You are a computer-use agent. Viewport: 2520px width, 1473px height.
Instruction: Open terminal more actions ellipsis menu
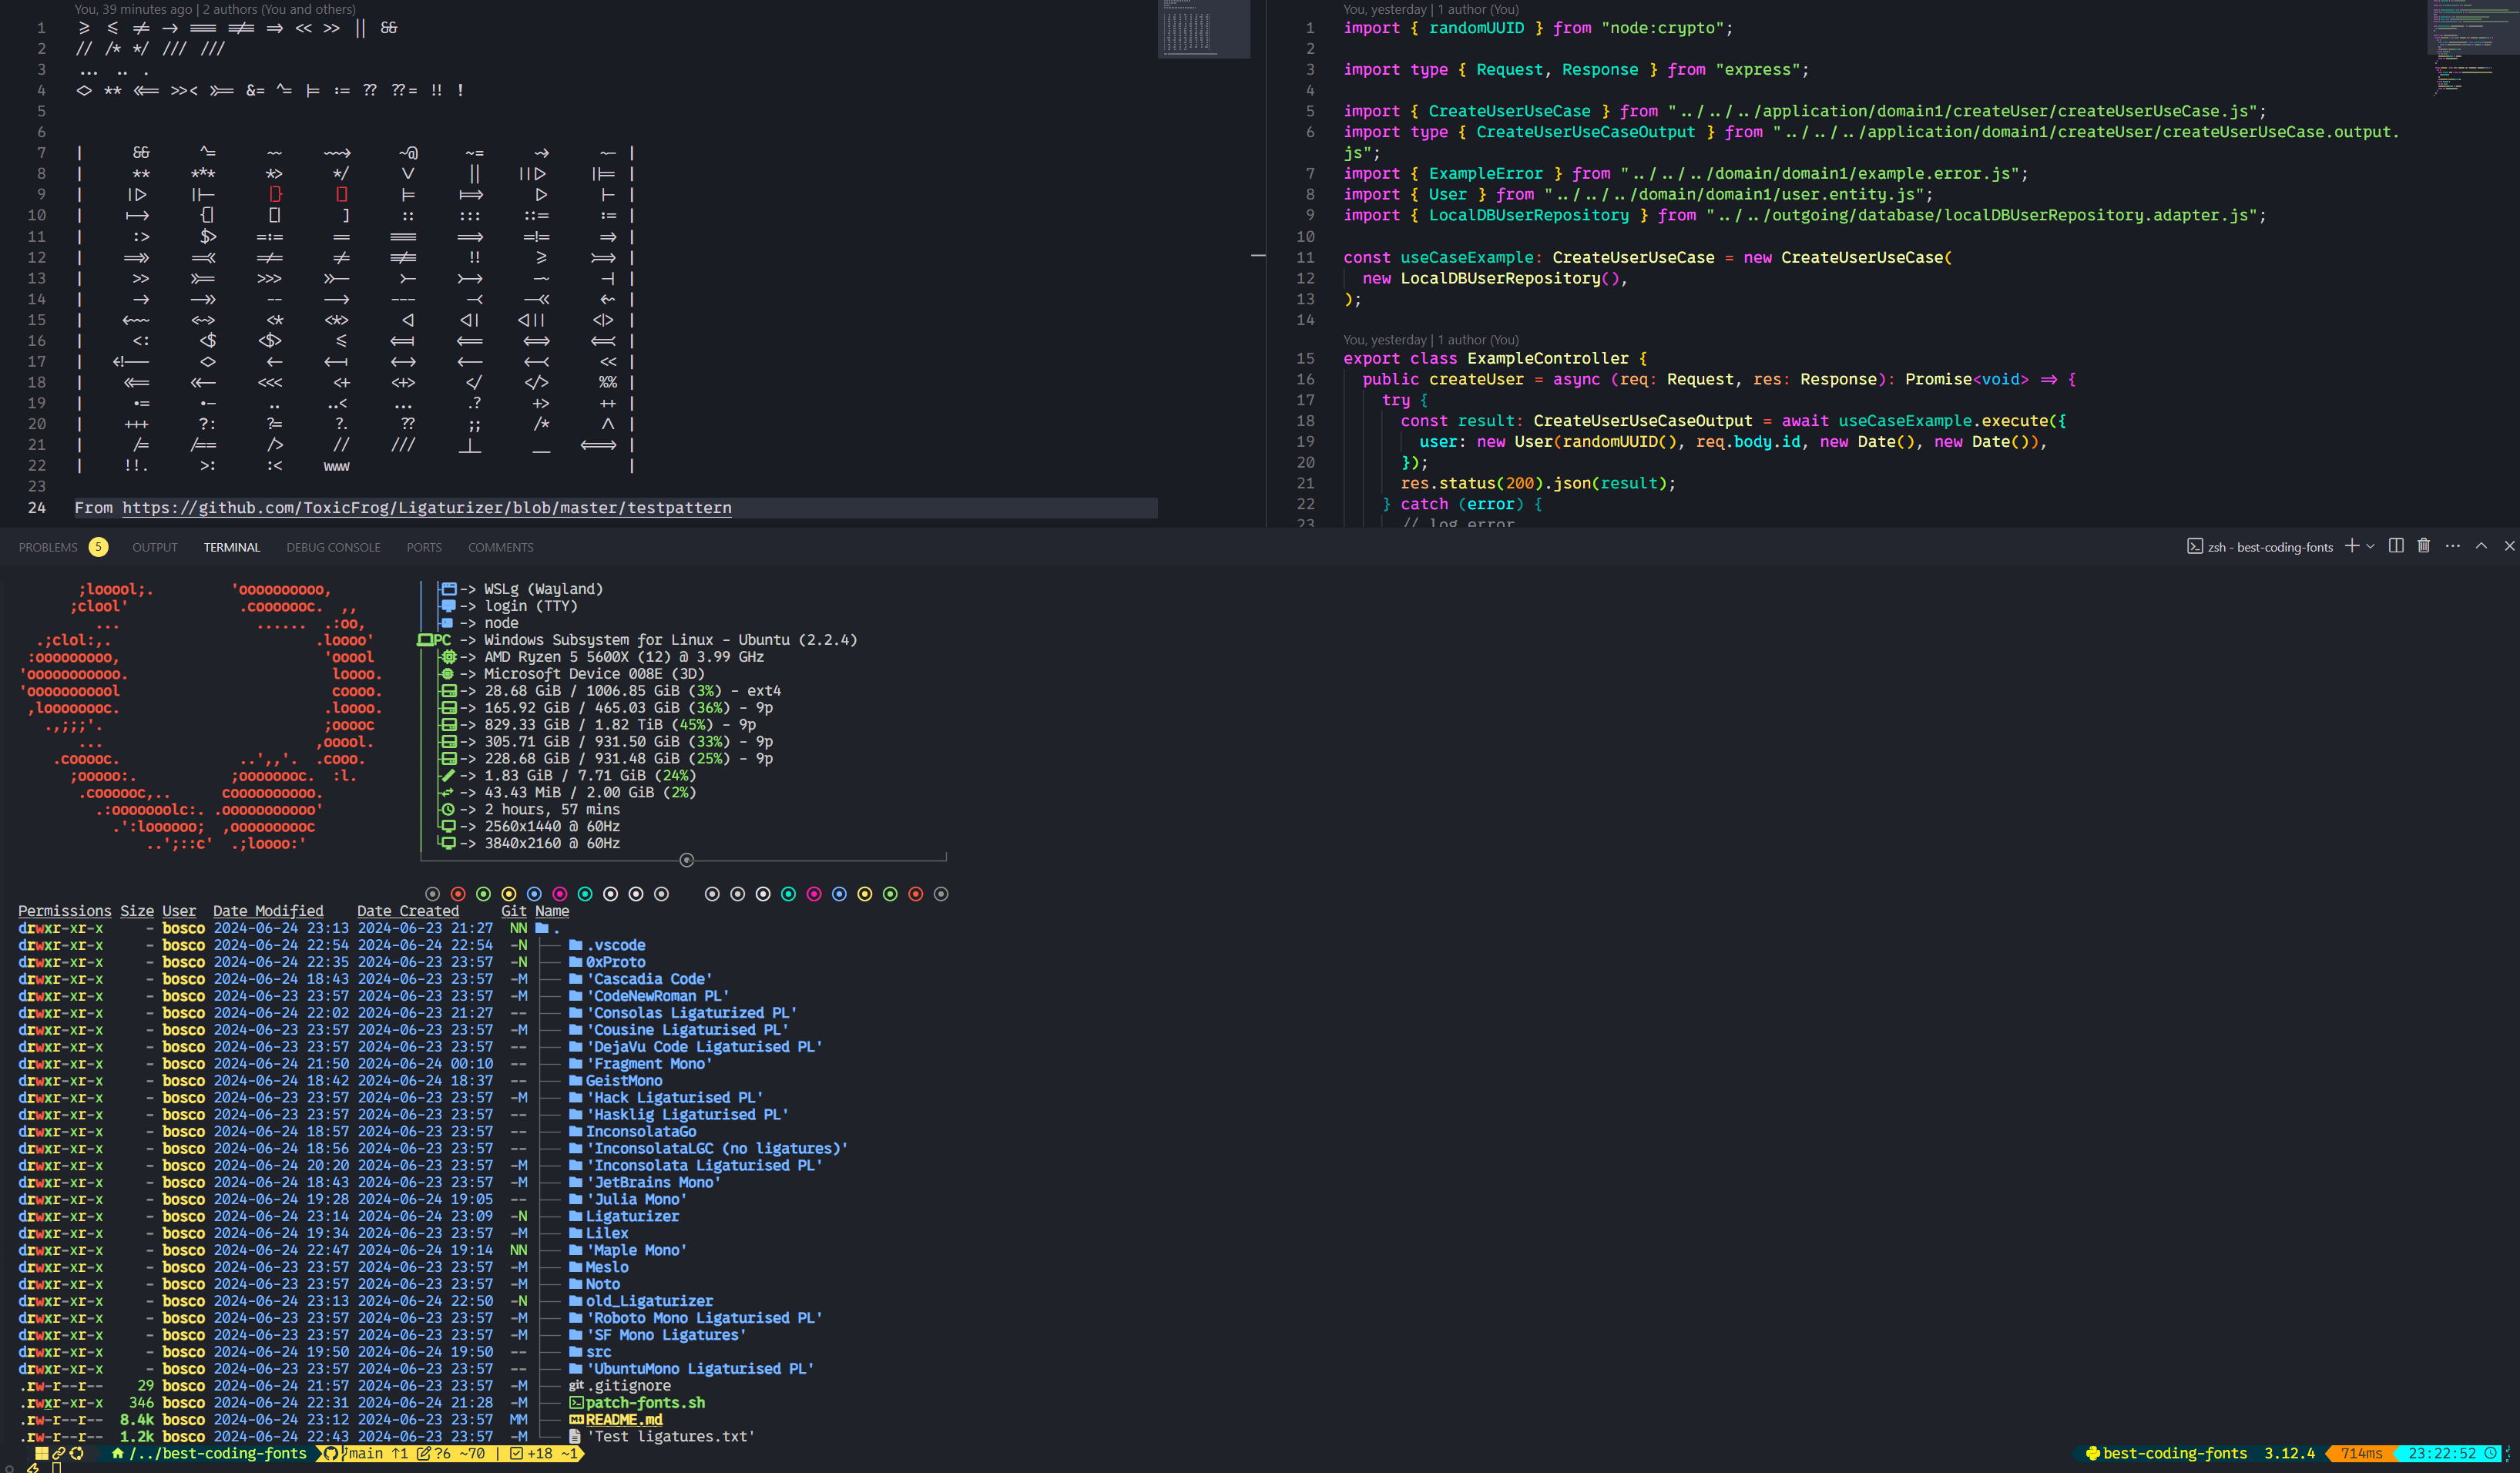tap(2453, 546)
